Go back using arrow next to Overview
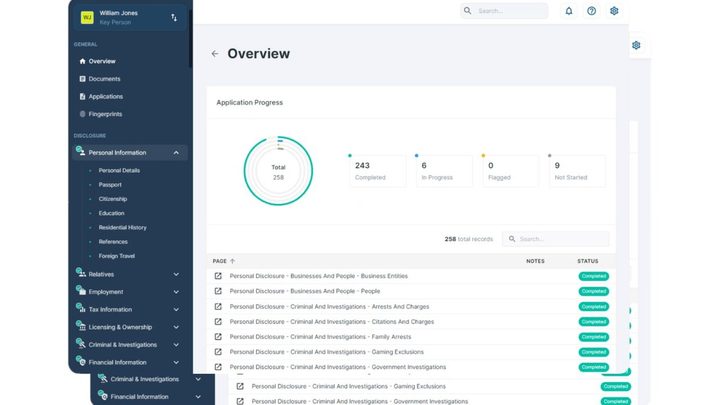This screenshot has height=405, width=720. click(x=215, y=54)
